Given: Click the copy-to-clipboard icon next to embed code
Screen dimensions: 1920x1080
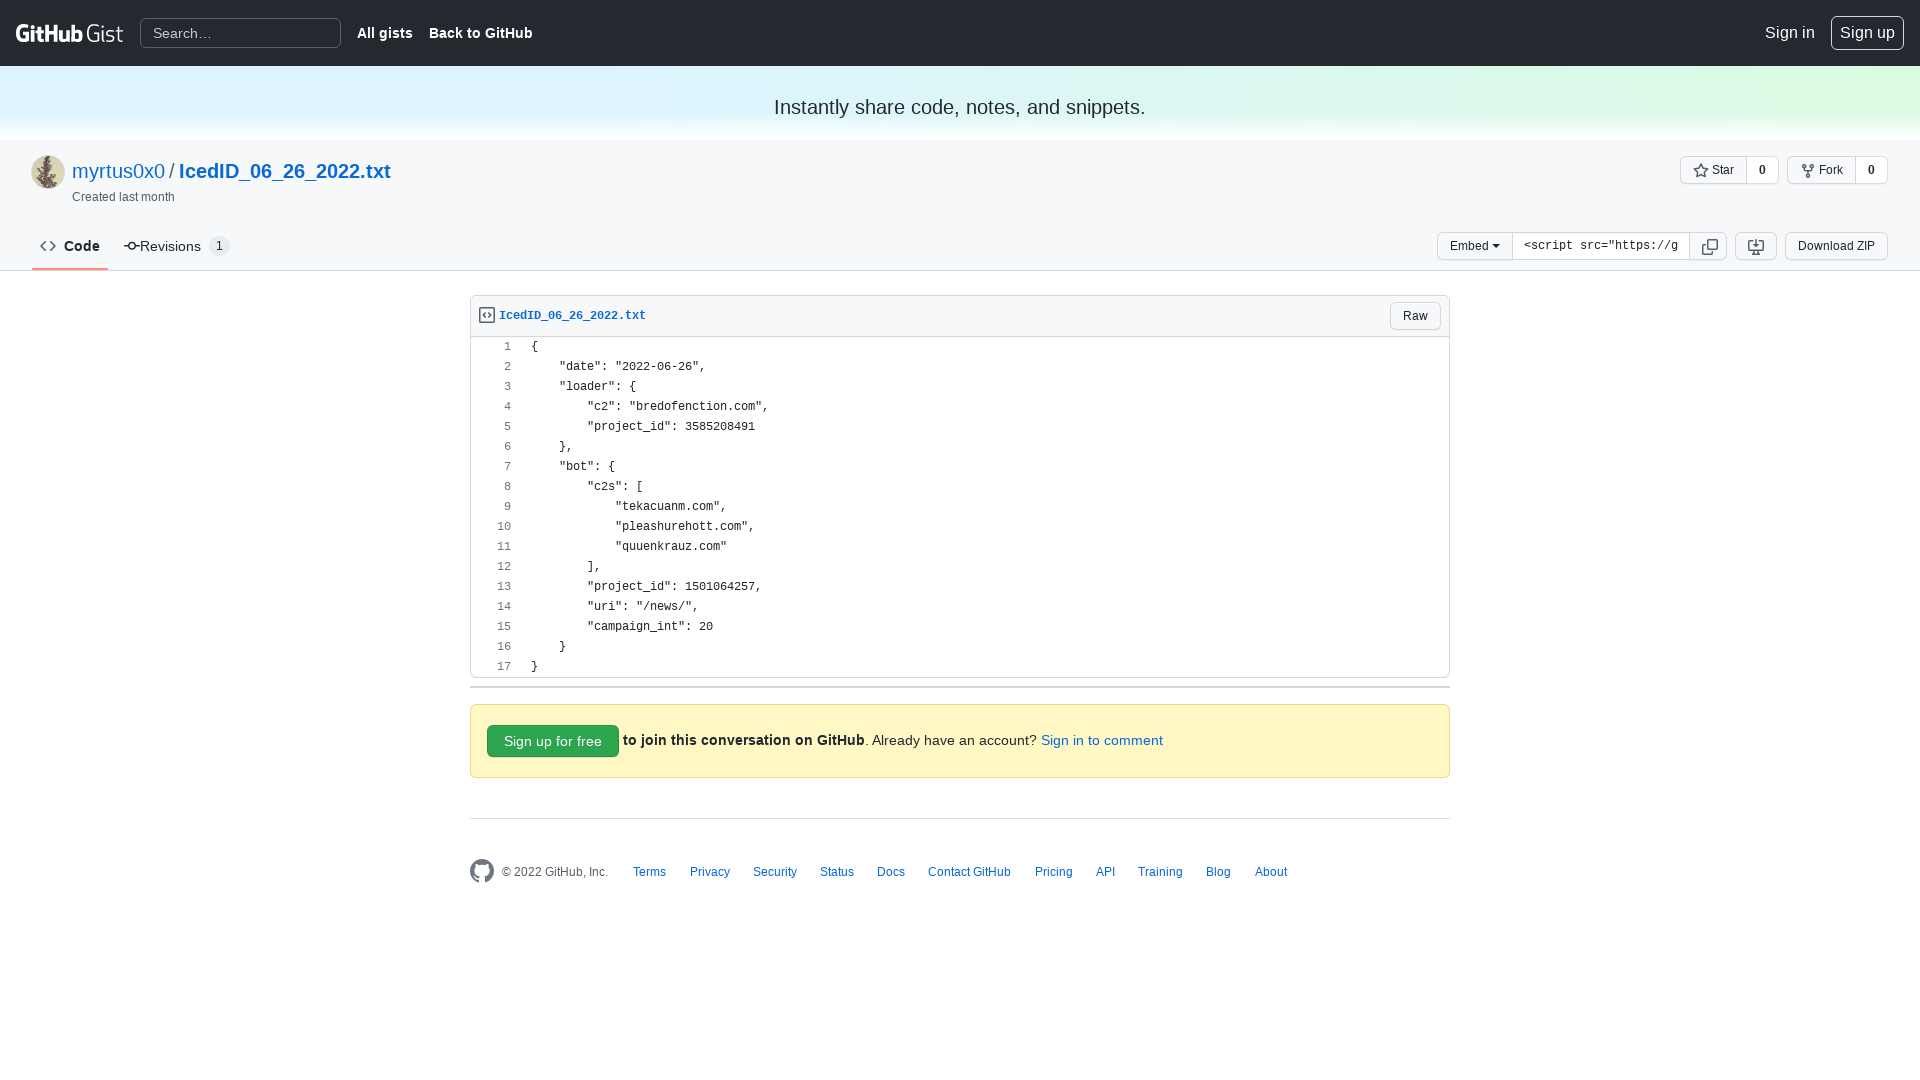Looking at the screenshot, I should [x=1709, y=246].
